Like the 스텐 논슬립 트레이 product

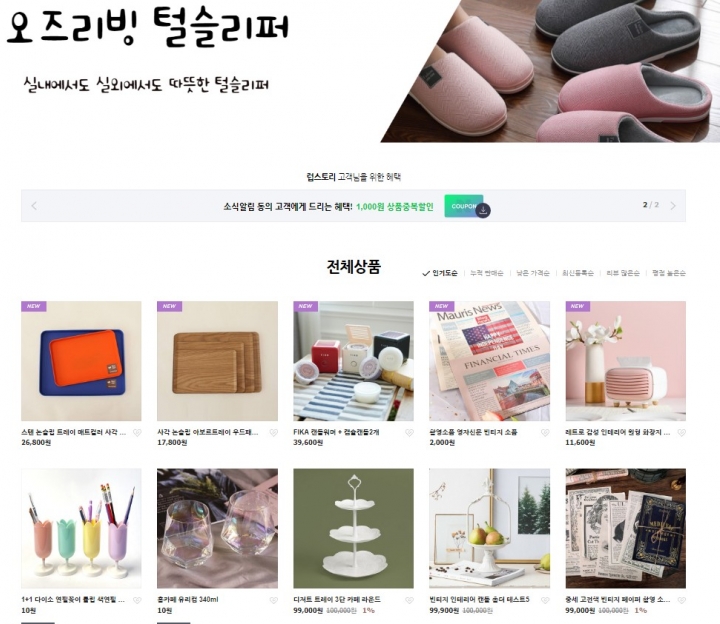coord(137,433)
